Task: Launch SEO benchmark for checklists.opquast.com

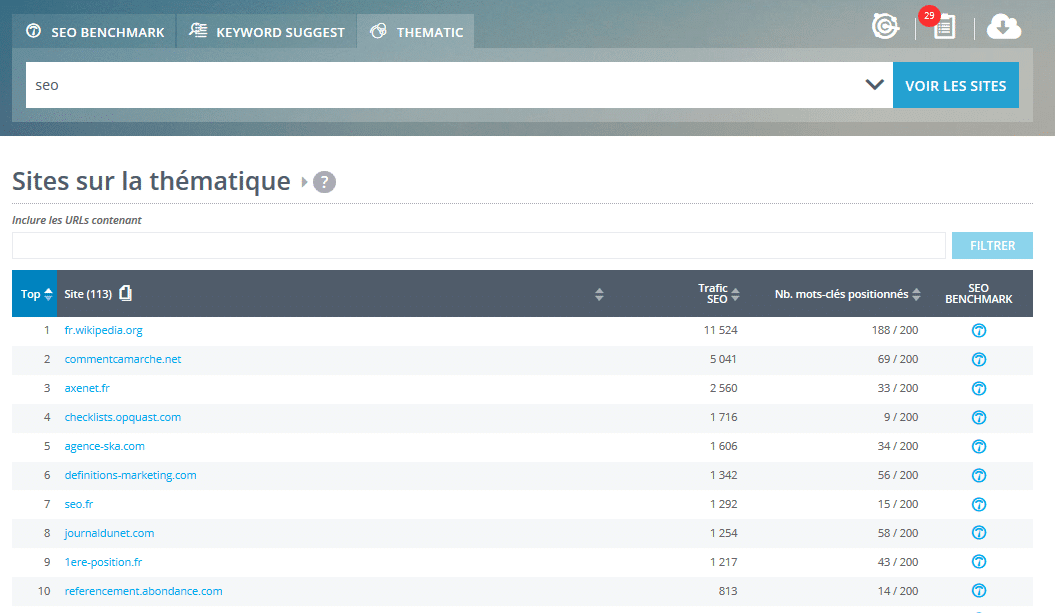Action: 978,417
